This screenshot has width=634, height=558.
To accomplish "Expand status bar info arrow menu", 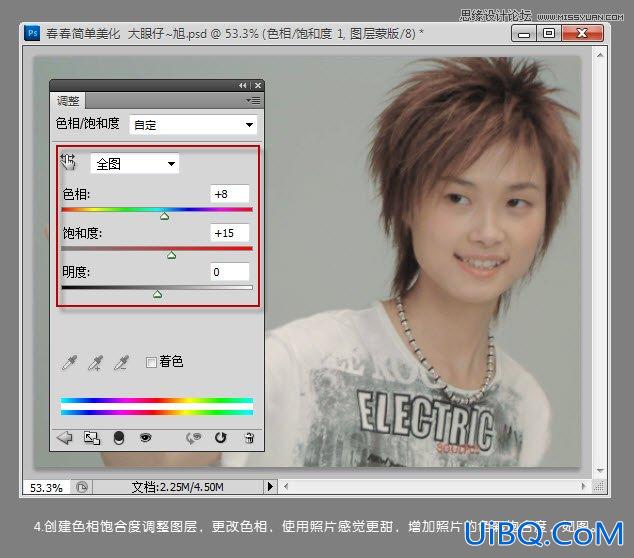I will pos(270,486).
